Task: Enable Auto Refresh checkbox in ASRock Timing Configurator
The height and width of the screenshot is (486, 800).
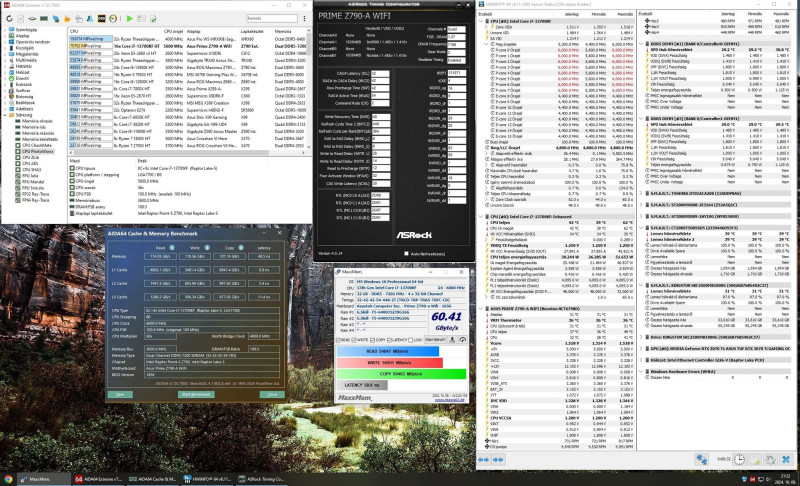Action: coord(406,253)
